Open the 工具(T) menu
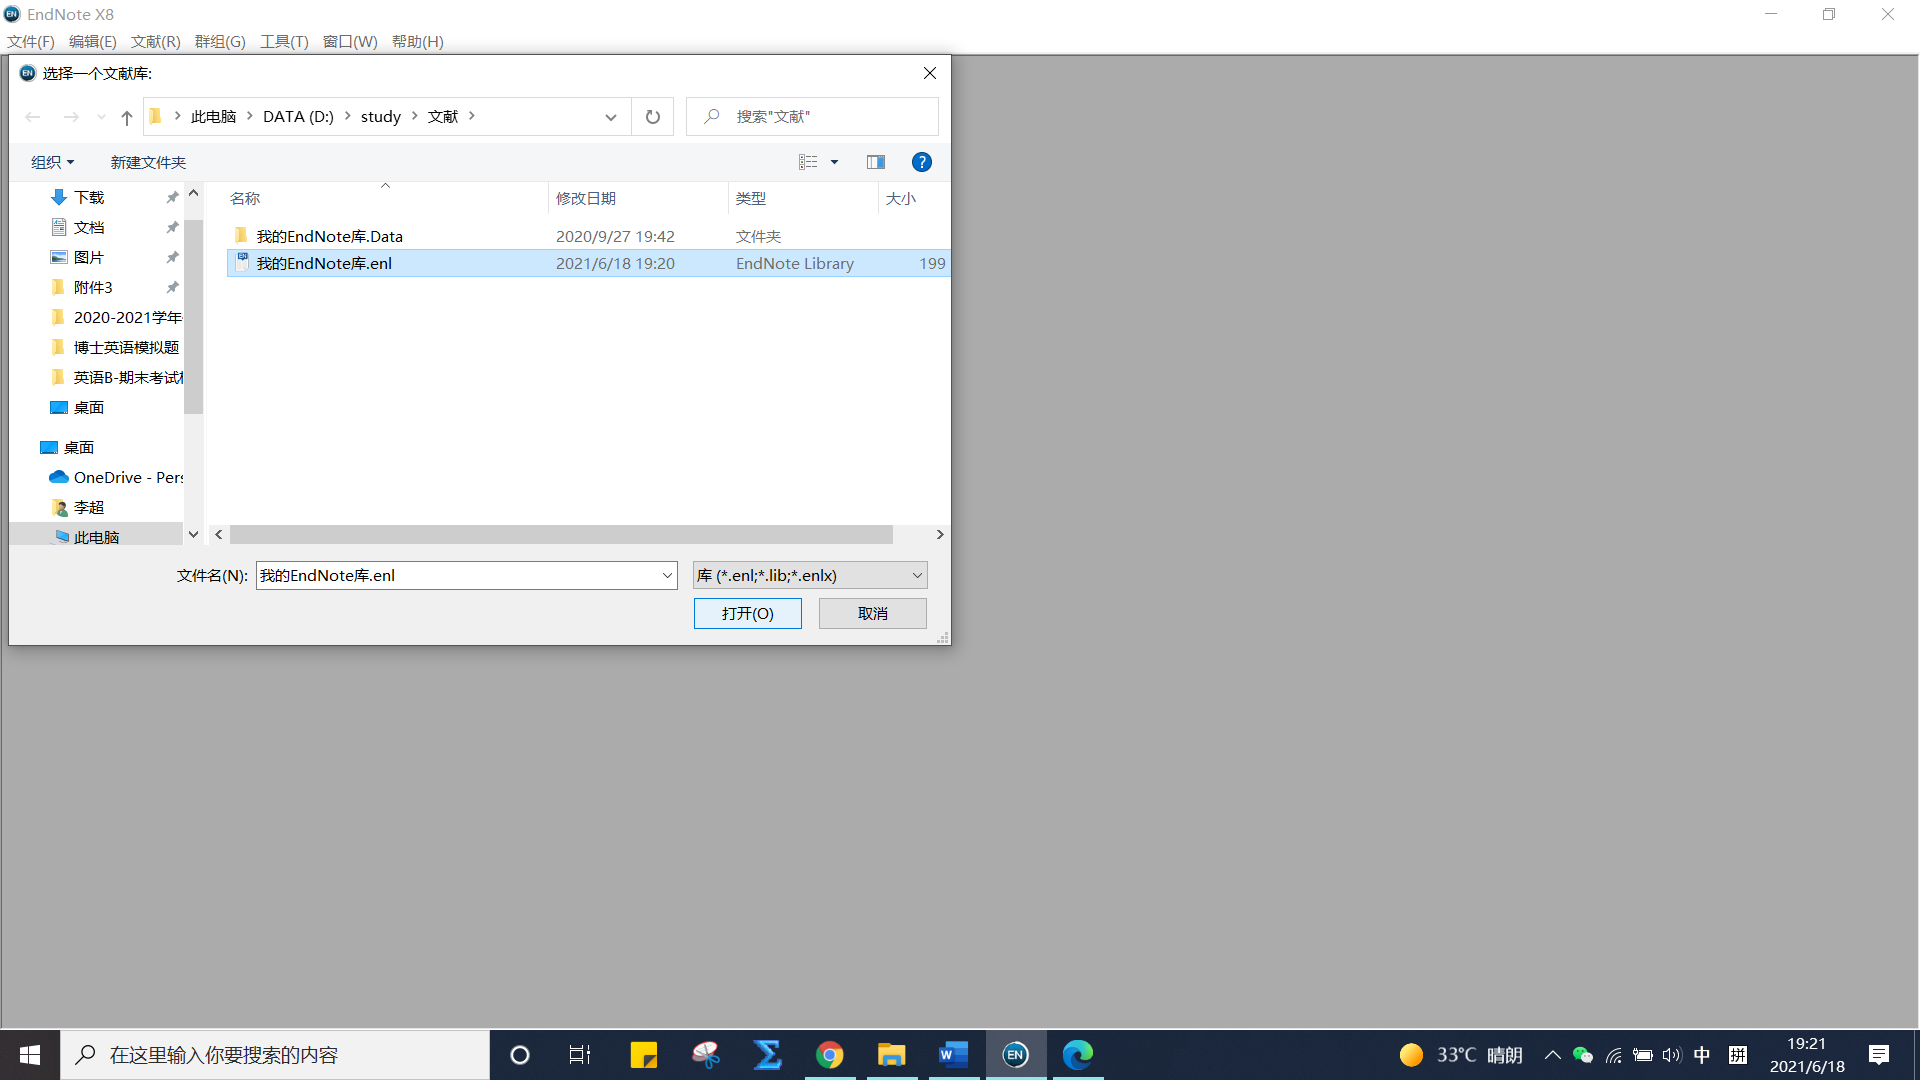The height and width of the screenshot is (1080, 1920). 284,41
